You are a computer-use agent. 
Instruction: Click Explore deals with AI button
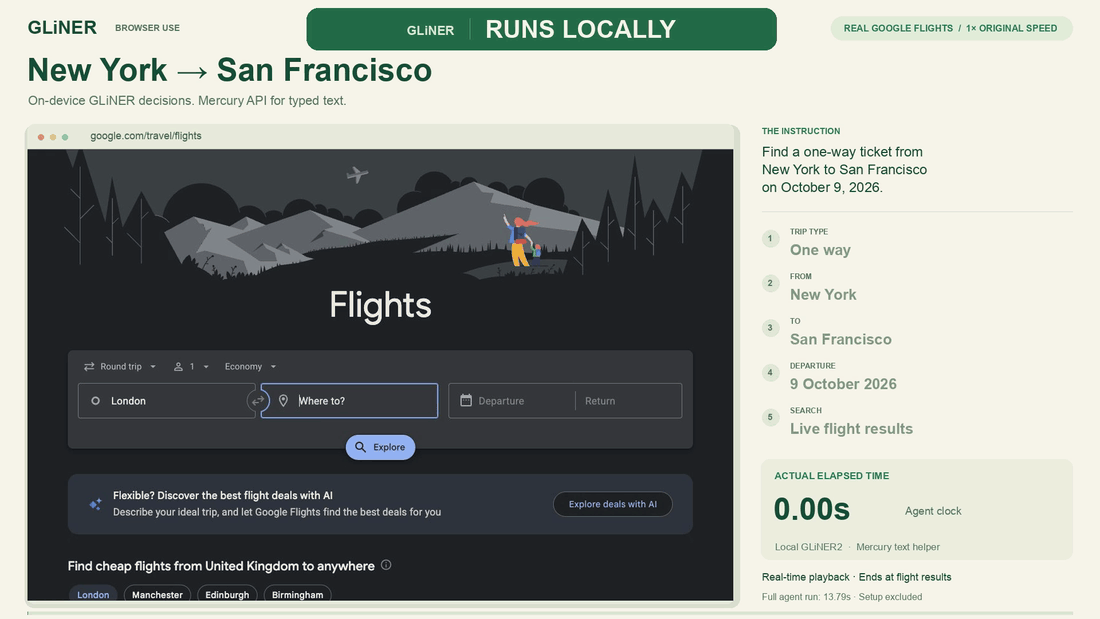(612, 504)
